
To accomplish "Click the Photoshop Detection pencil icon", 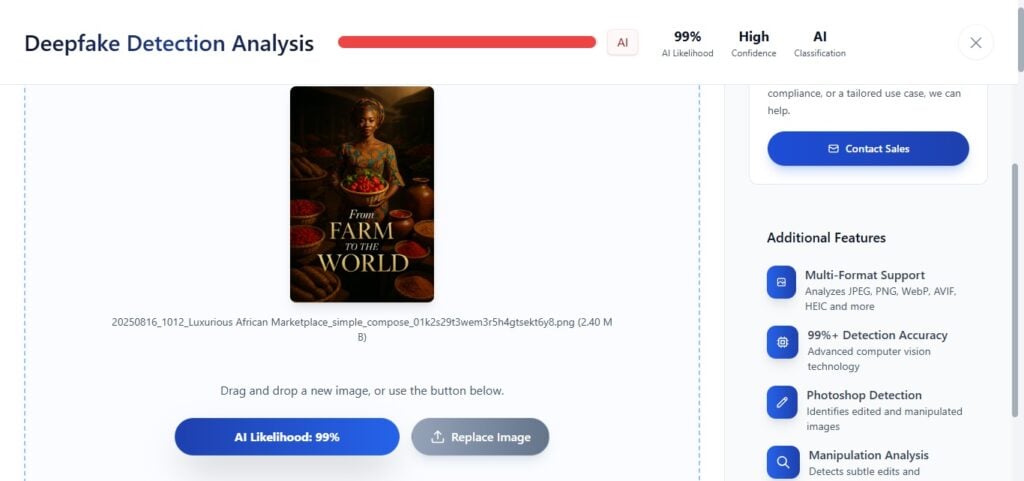I will 782,402.
